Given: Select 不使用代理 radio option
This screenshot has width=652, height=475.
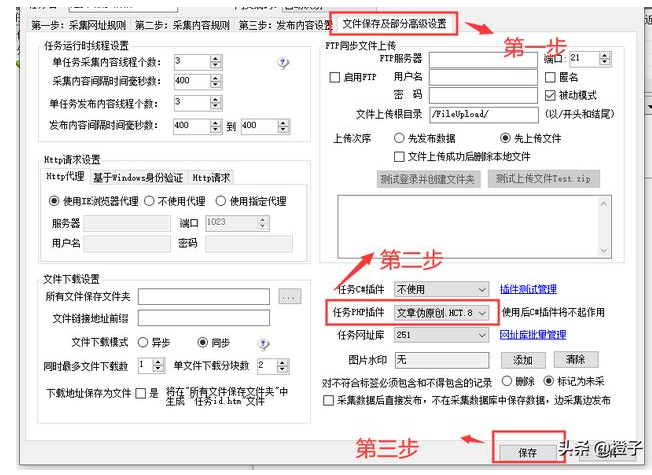Looking at the screenshot, I should (152, 201).
